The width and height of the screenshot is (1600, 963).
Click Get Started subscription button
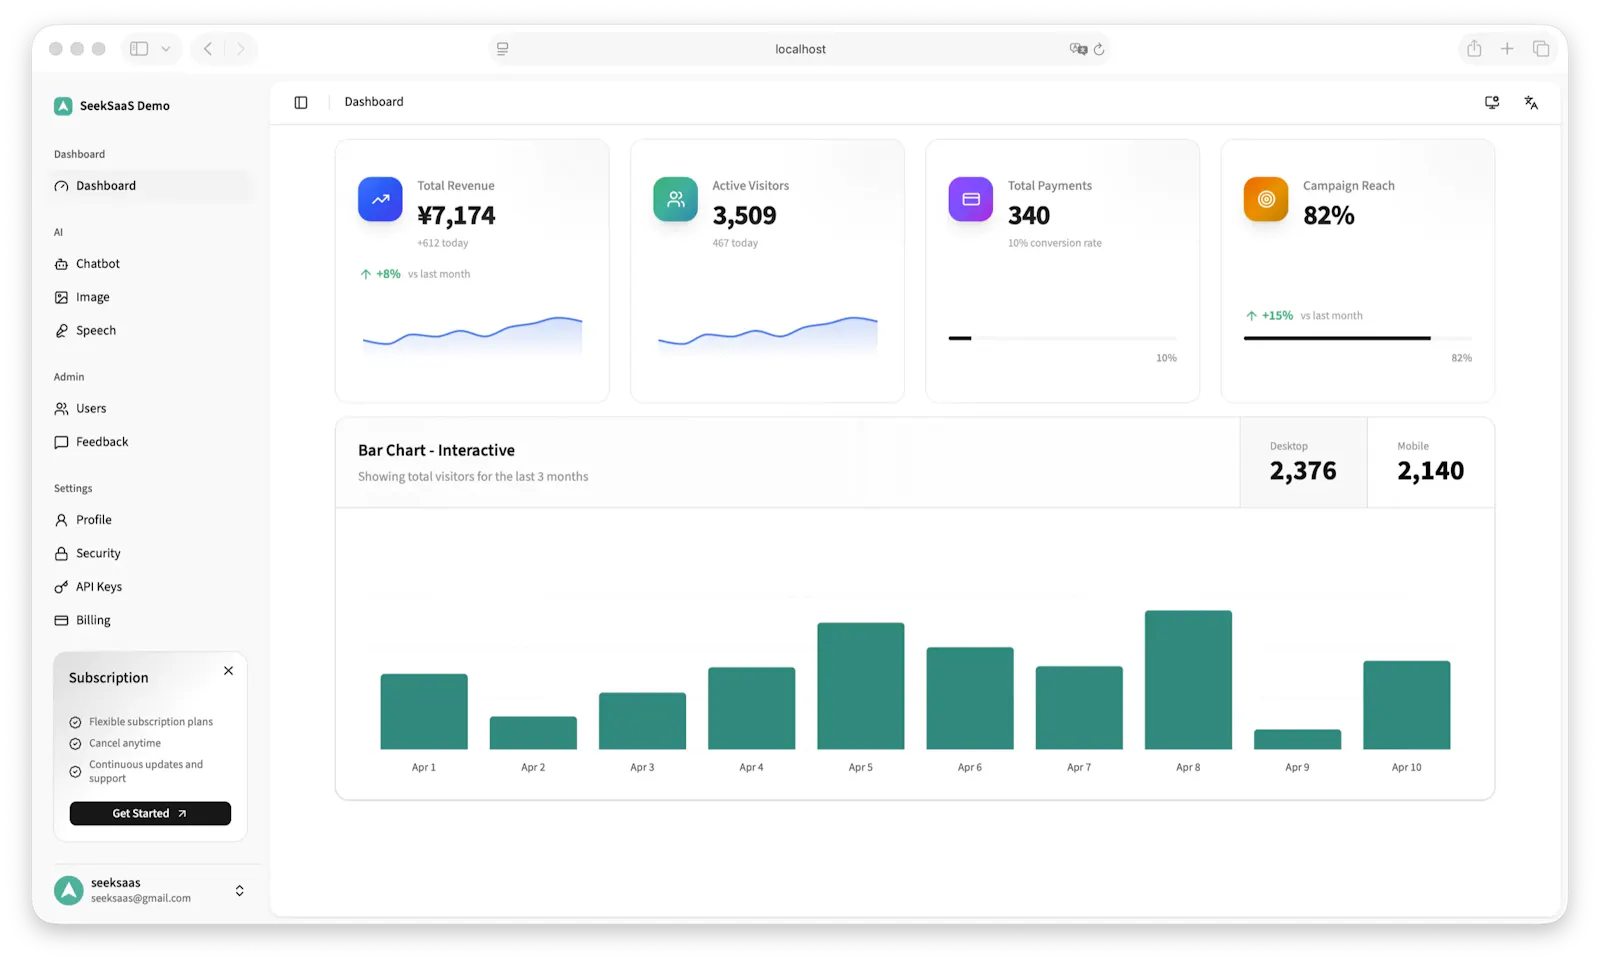coord(150,814)
